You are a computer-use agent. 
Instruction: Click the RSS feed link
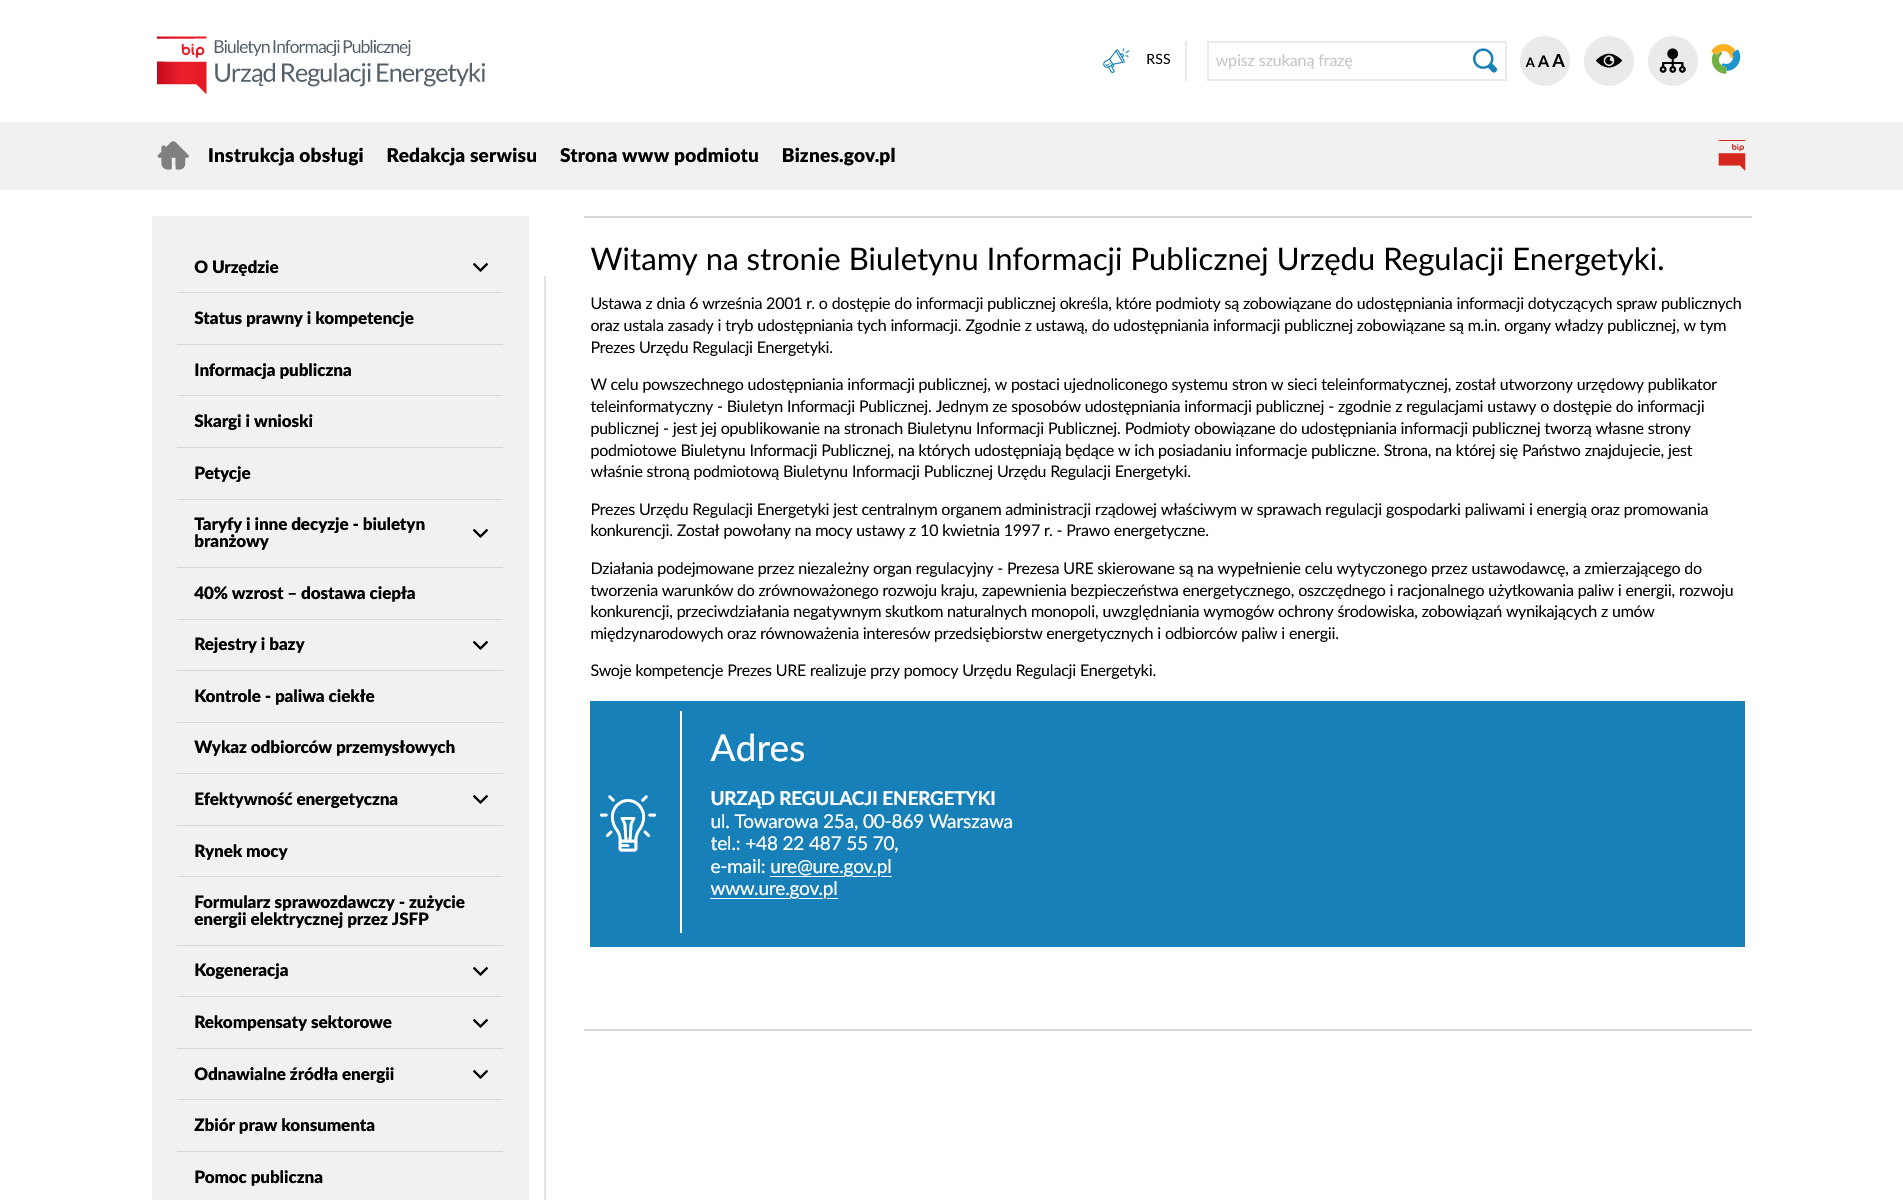coord(1158,60)
